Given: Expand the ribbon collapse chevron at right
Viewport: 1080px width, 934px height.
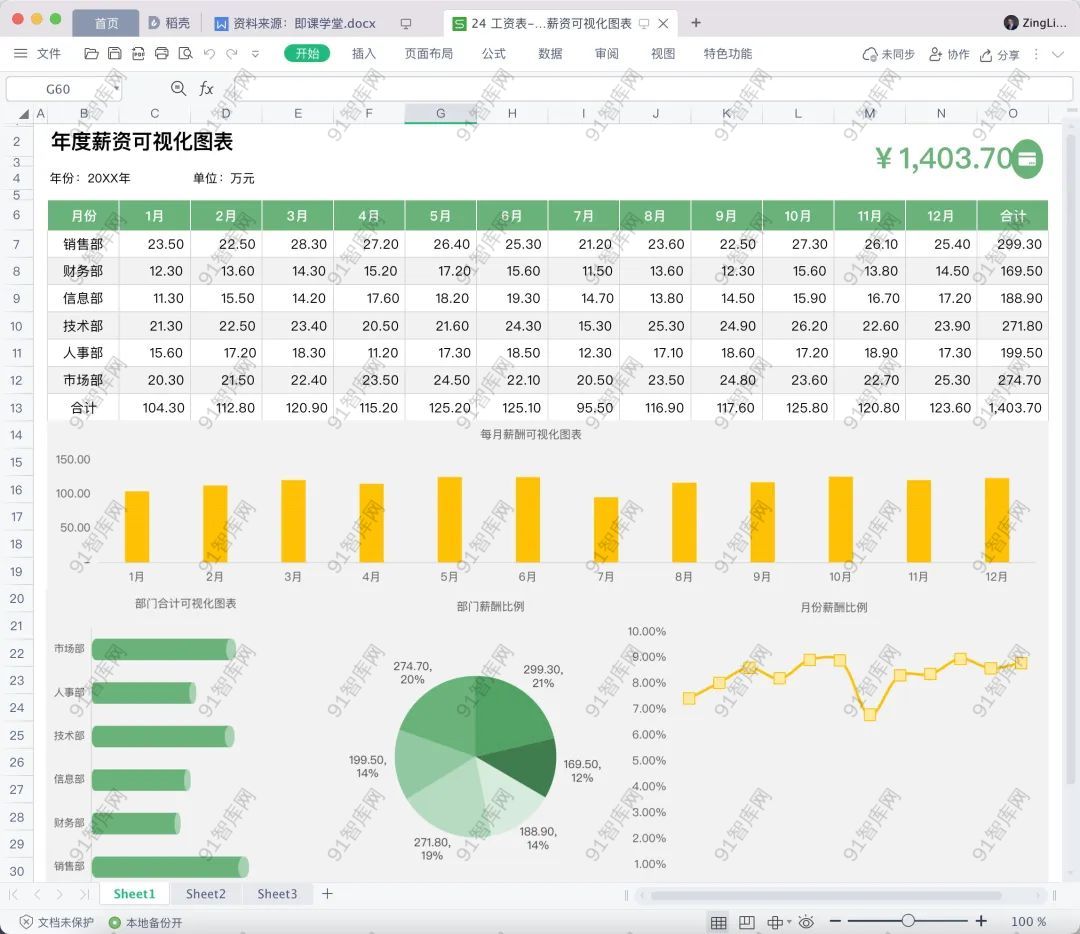Looking at the screenshot, I should pyautogui.click(x=1058, y=54).
